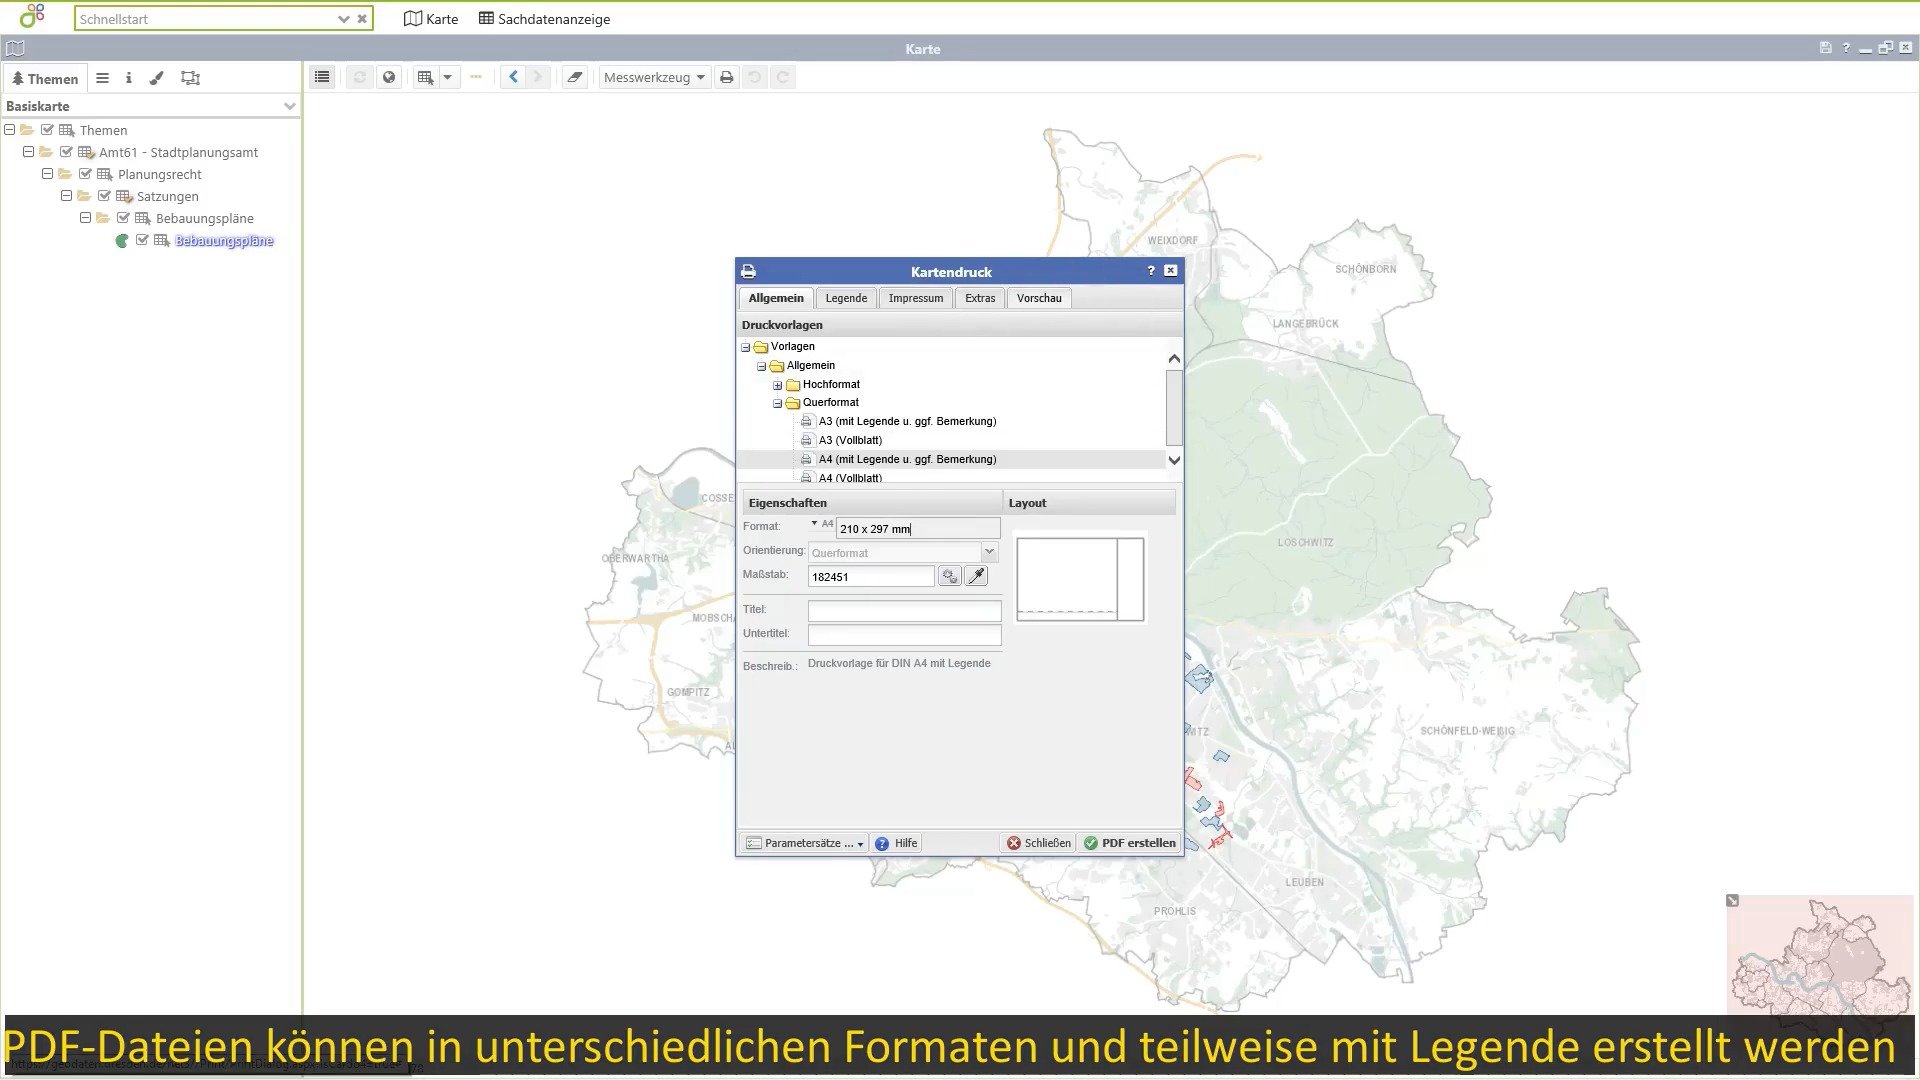
Task: Click the globe icon for full map extent
Action: coord(389,77)
